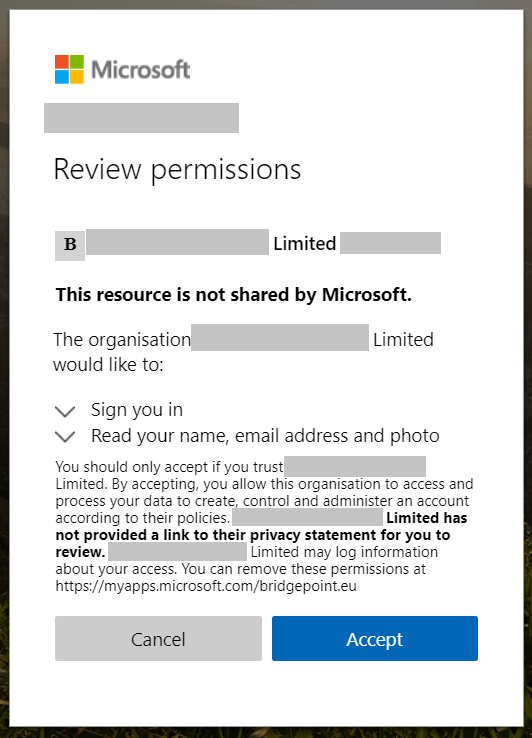This screenshot has width=532, height=738.
Task: Accept the requested permissions
Action: tap(375, 639)
